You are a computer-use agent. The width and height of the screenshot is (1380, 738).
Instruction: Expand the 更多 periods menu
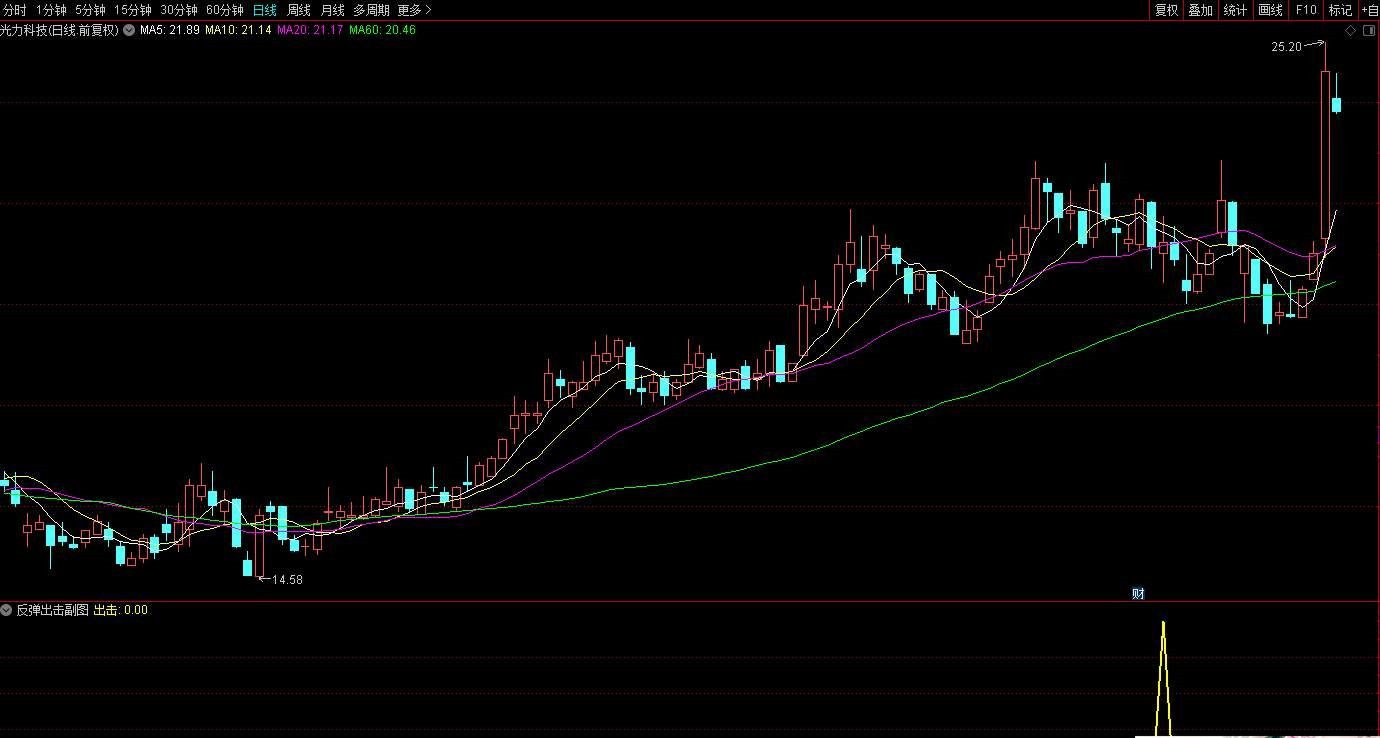pos(414,10)
